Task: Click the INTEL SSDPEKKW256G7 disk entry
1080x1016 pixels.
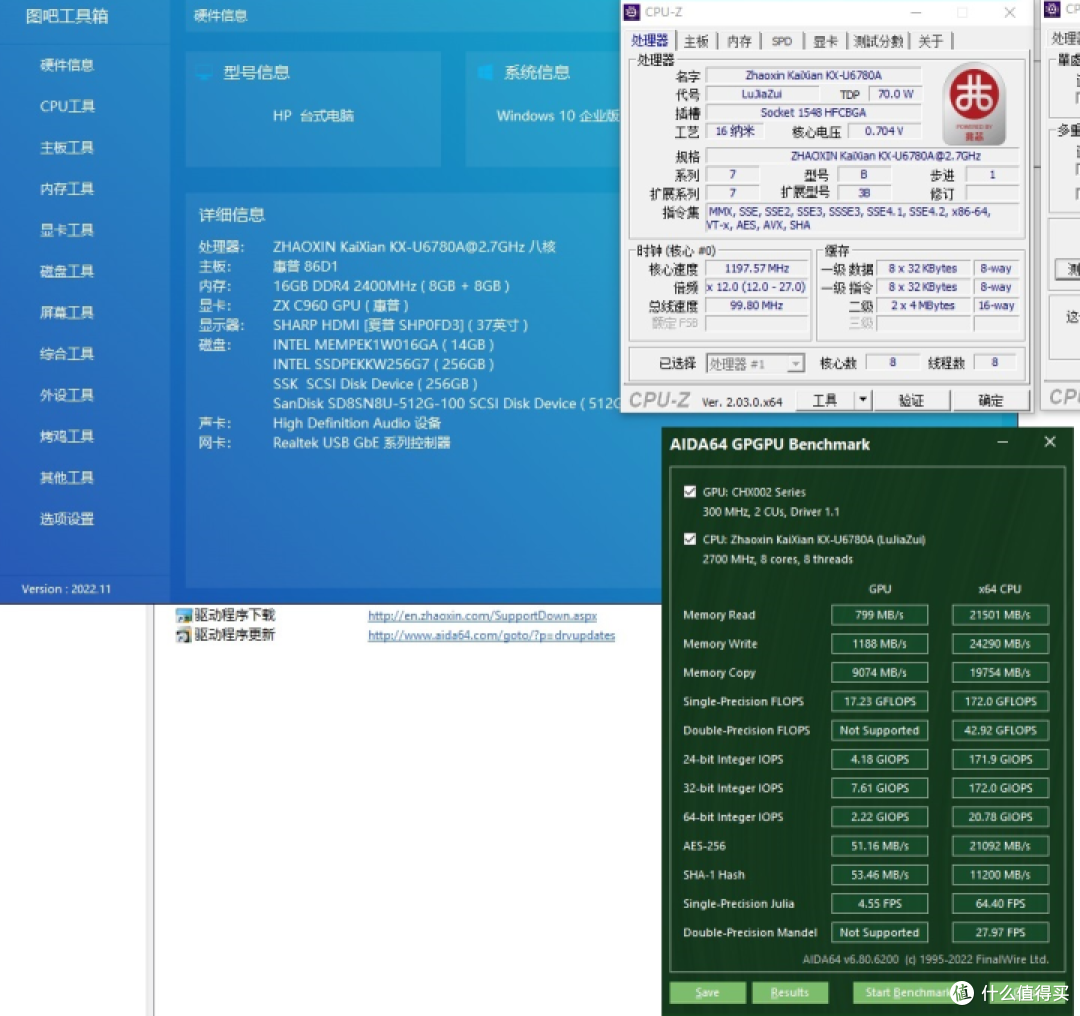Action: point(383,364)
